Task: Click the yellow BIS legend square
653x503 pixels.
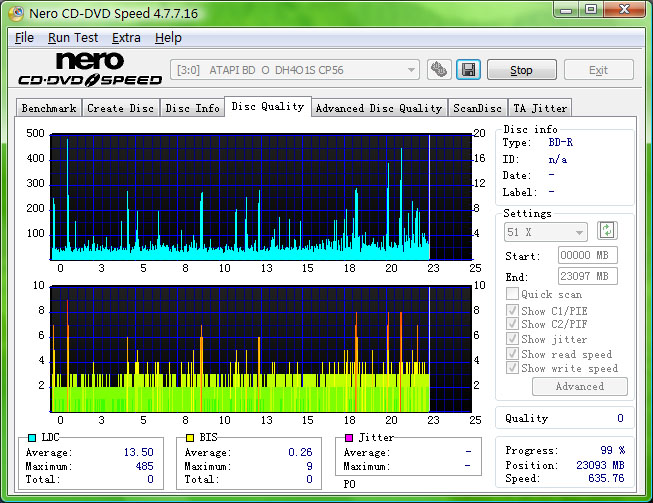Action: pyautogui.click(x=188, y=438)
